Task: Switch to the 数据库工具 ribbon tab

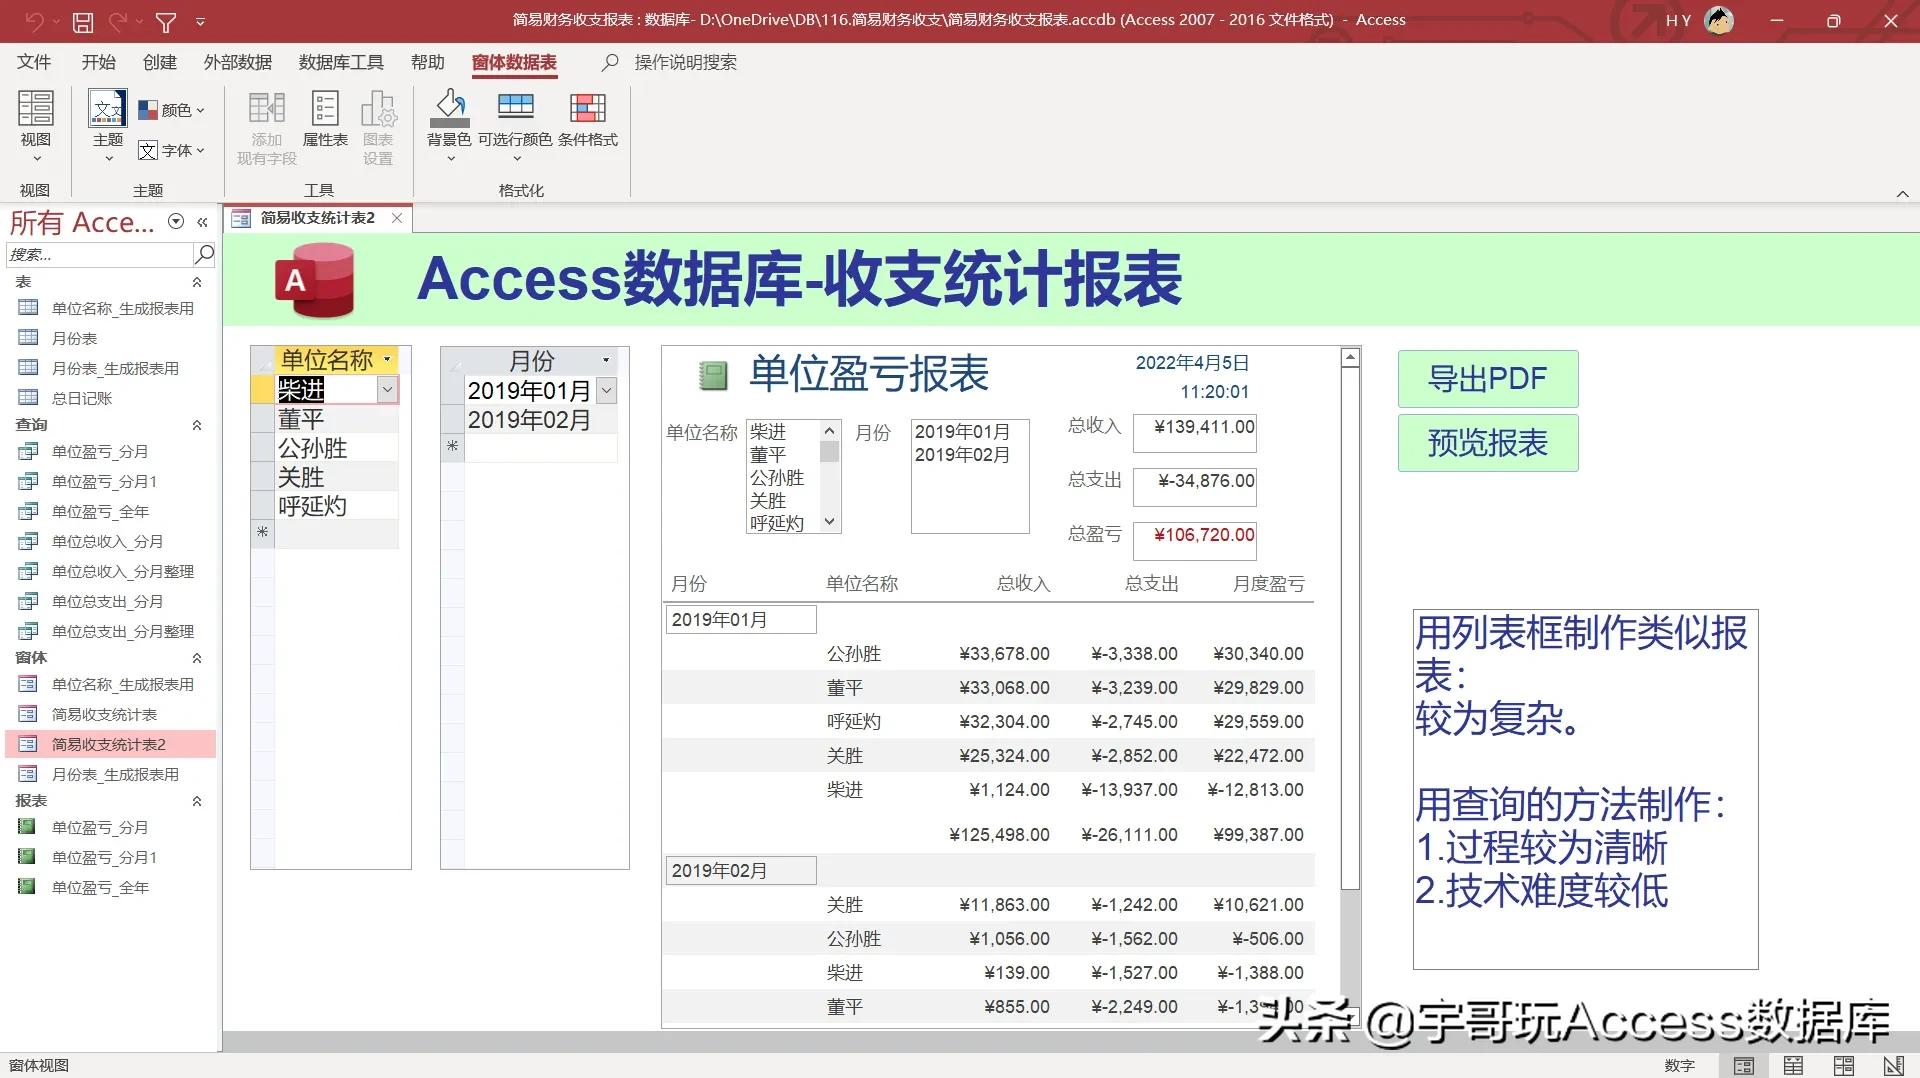Action: (x=341, y=62)
